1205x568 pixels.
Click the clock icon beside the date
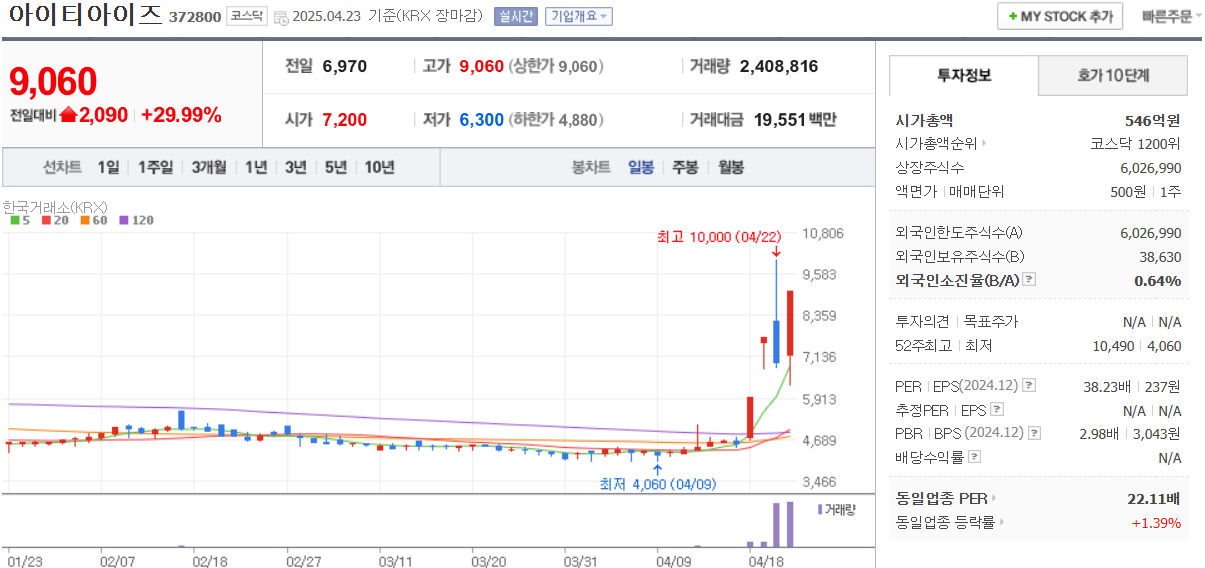[x=281, y=17]
